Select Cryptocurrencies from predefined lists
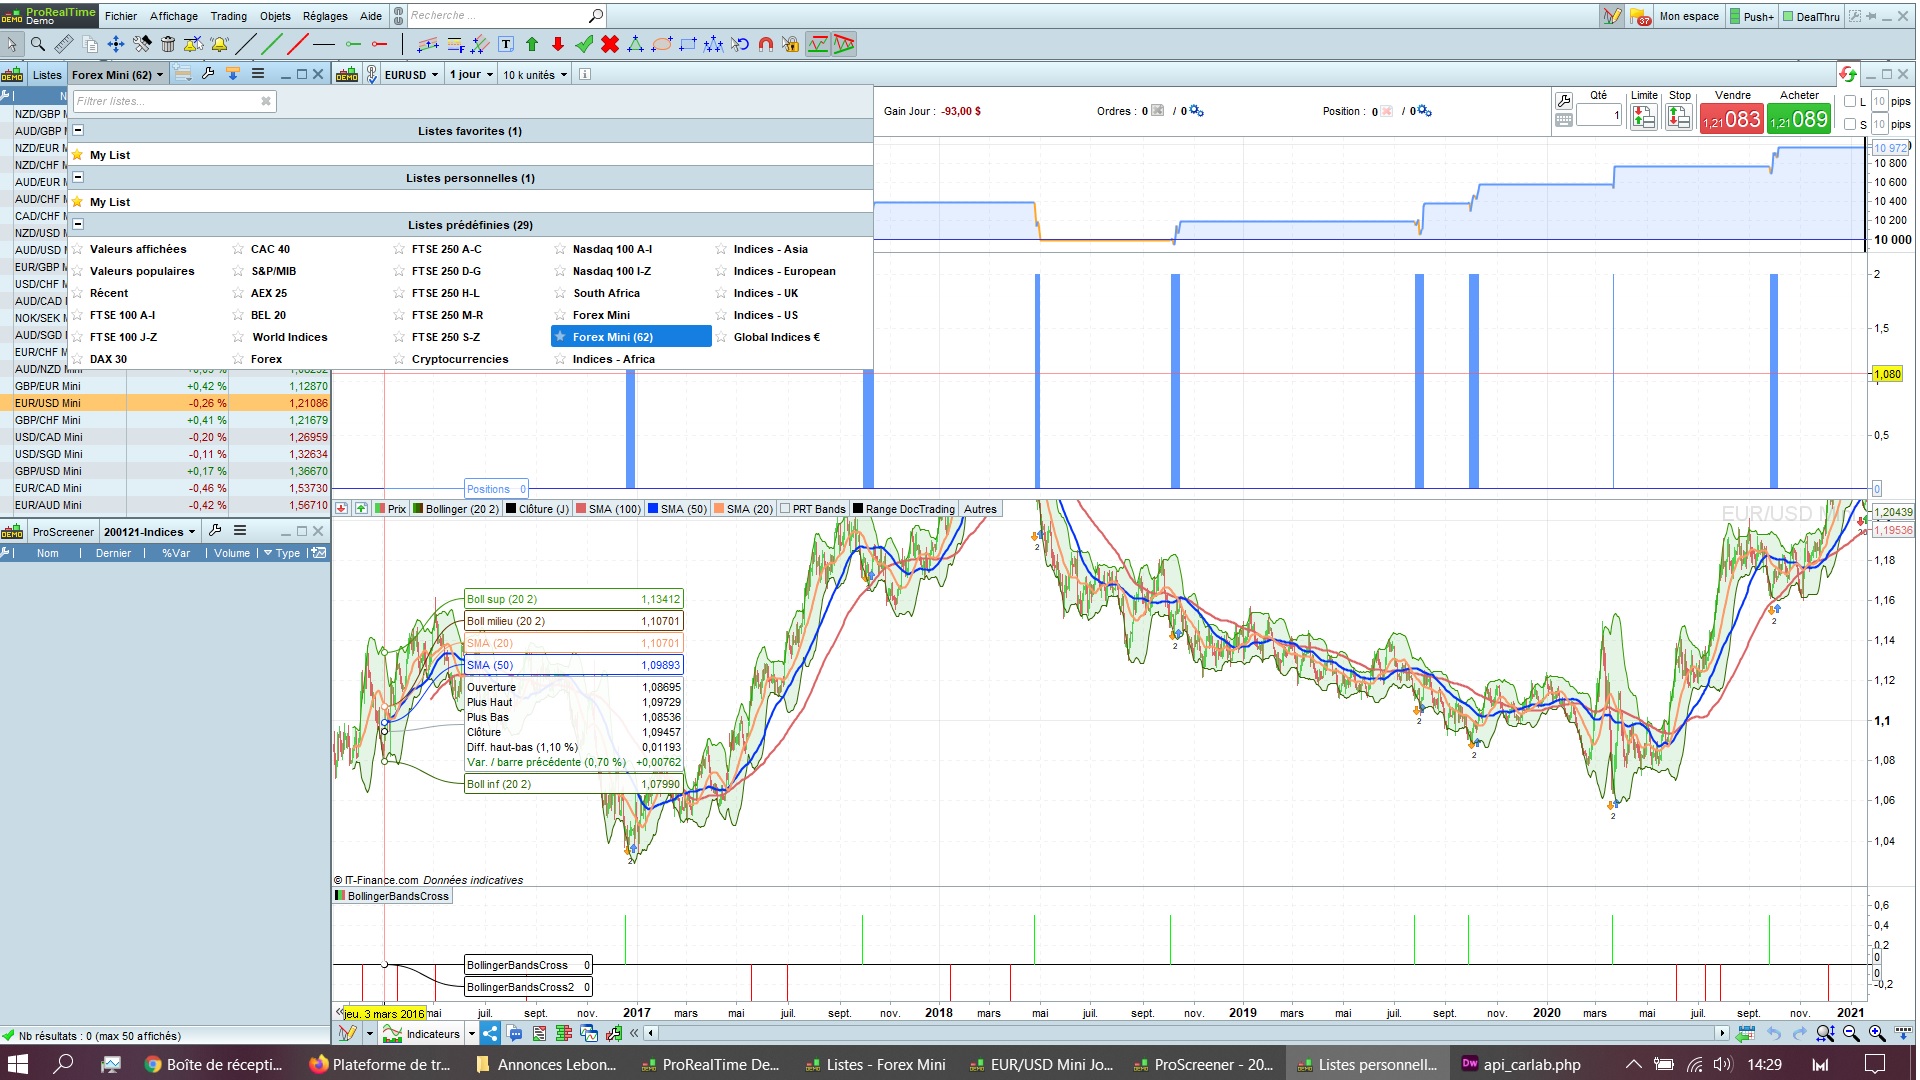The image size is (1920, 1080). click(x=459, y=359)
